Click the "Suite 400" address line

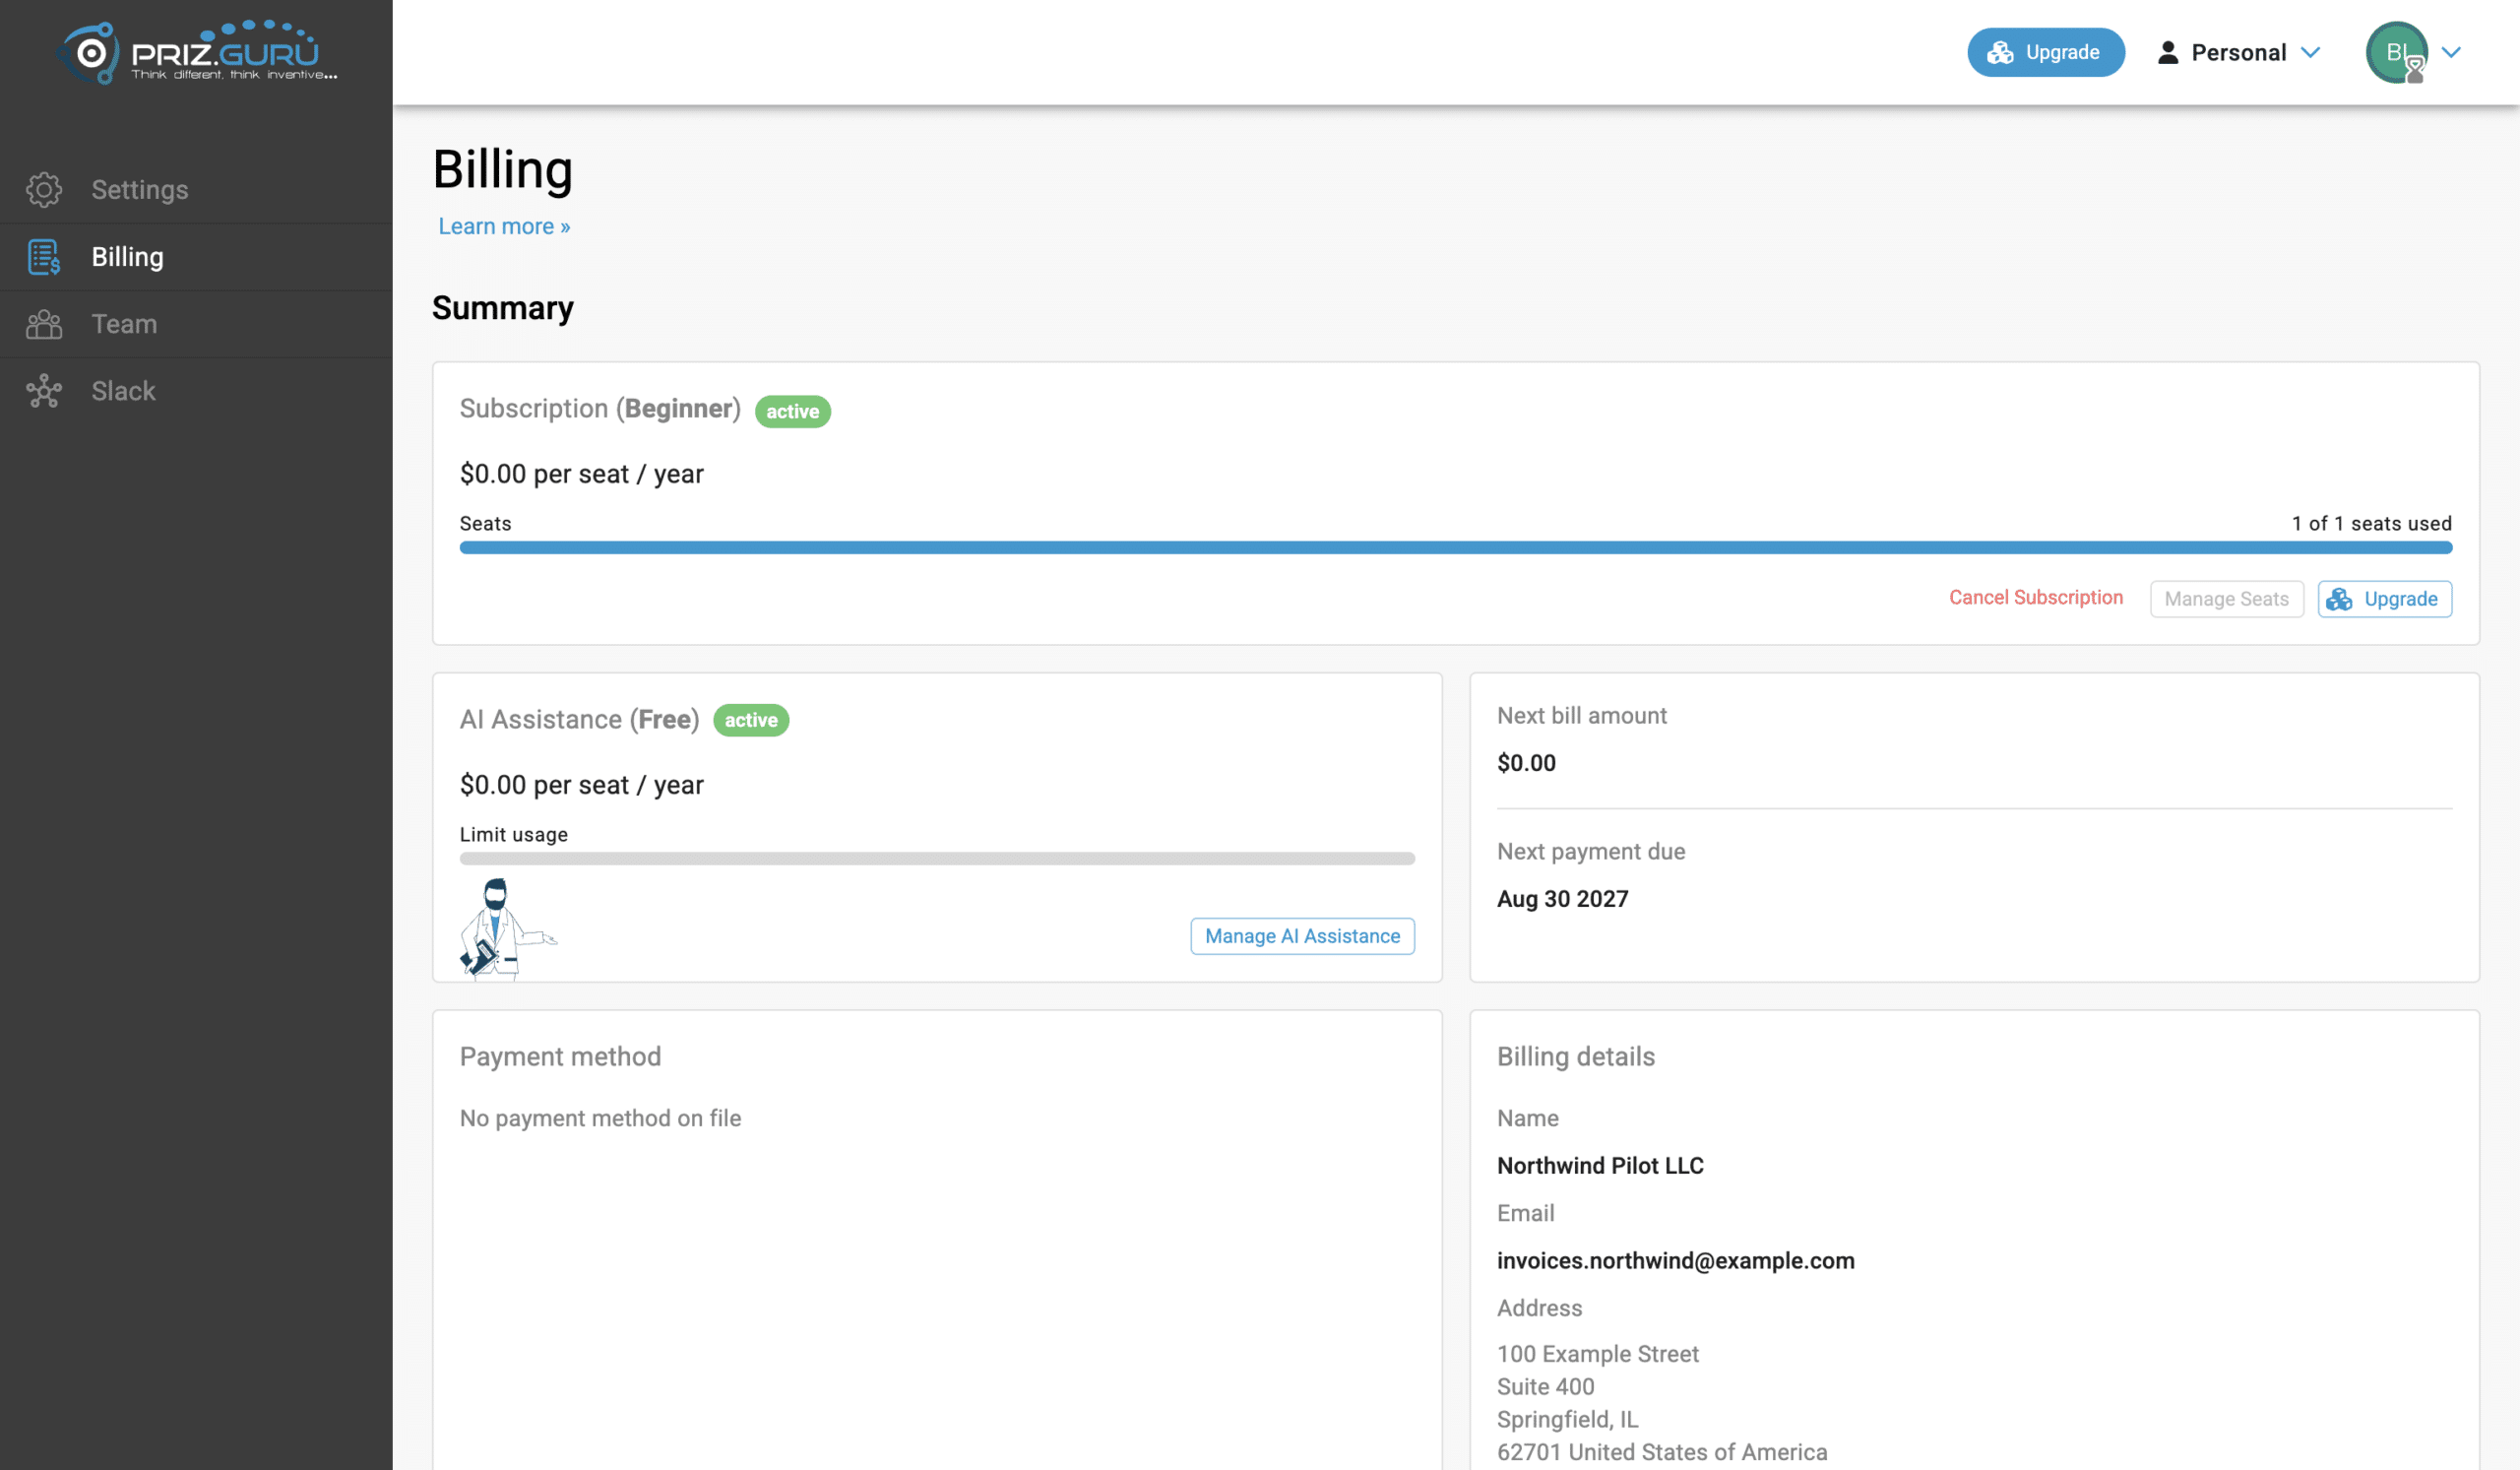coord(1545,1386)
